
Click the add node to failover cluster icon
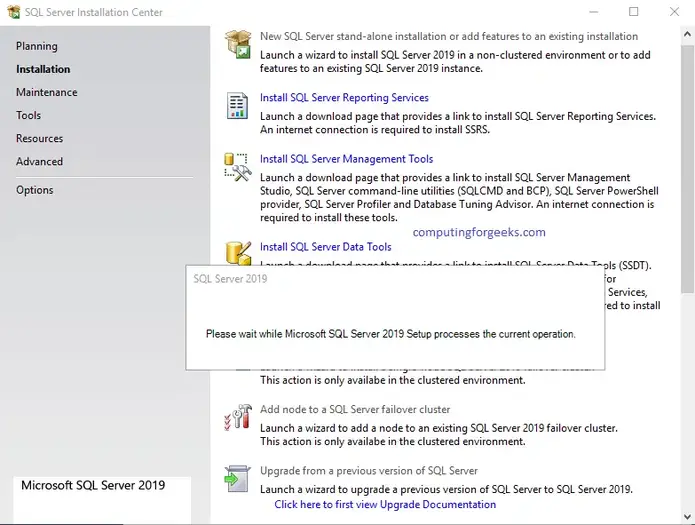click(238, 417)
